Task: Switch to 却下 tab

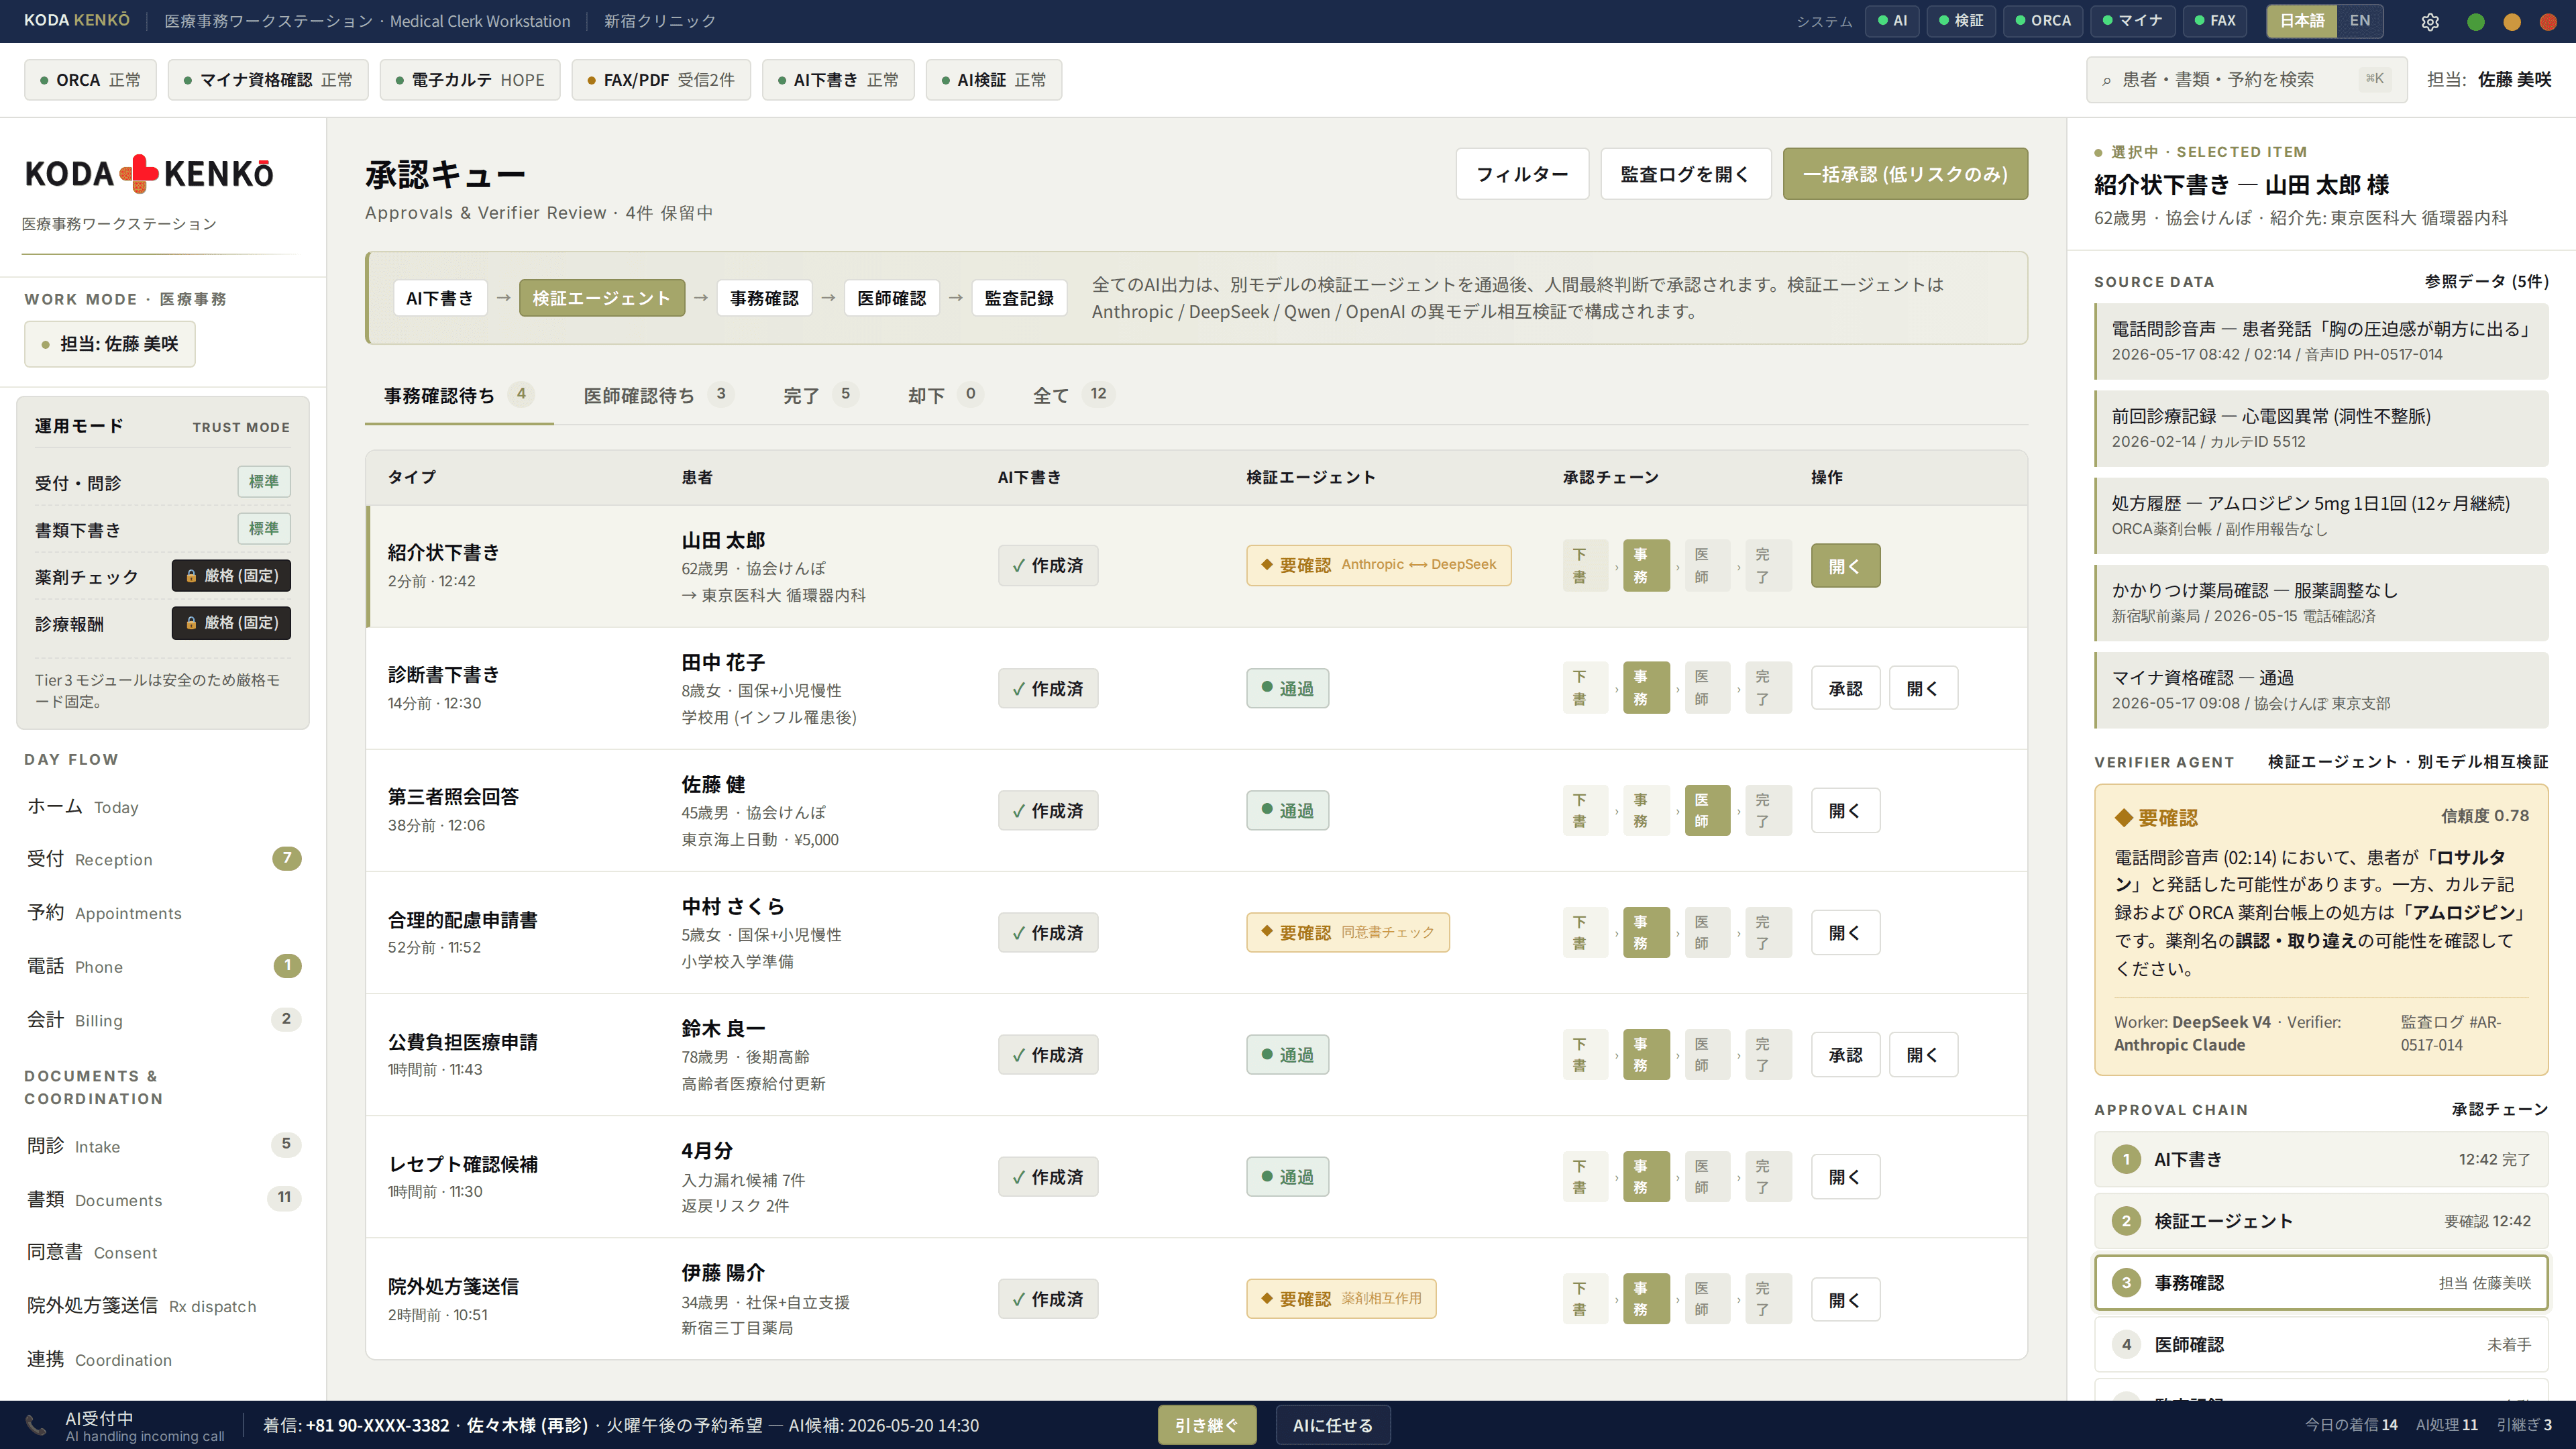Action: pos(945,396)
